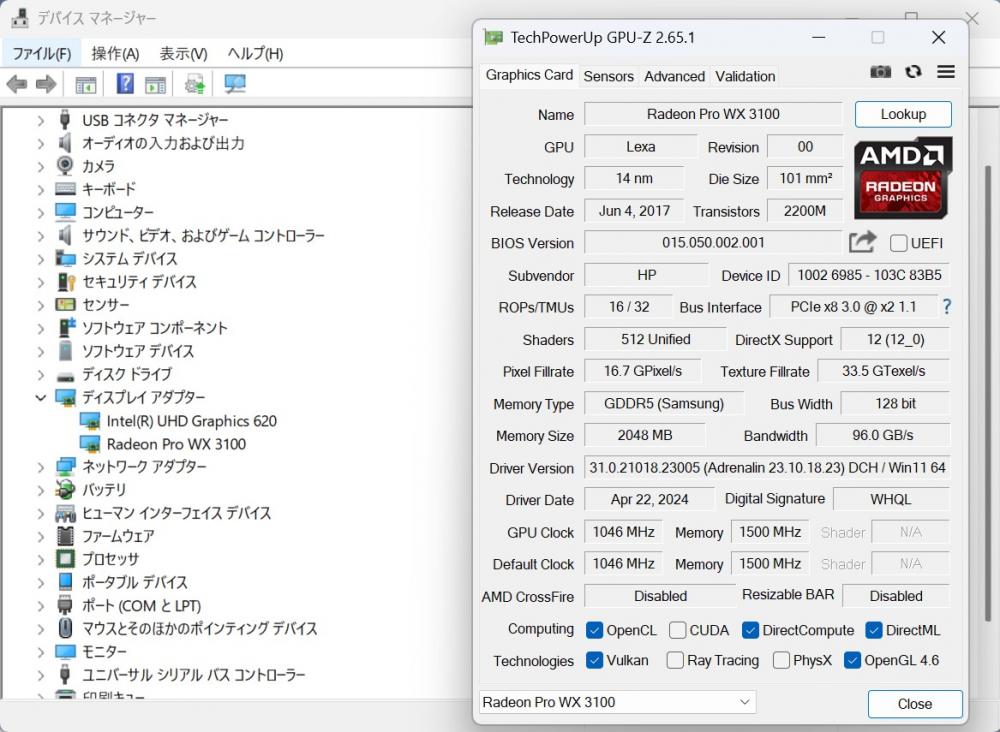Select Intel(R) UHD Graphics 620 adapter

tap(191, 421)
